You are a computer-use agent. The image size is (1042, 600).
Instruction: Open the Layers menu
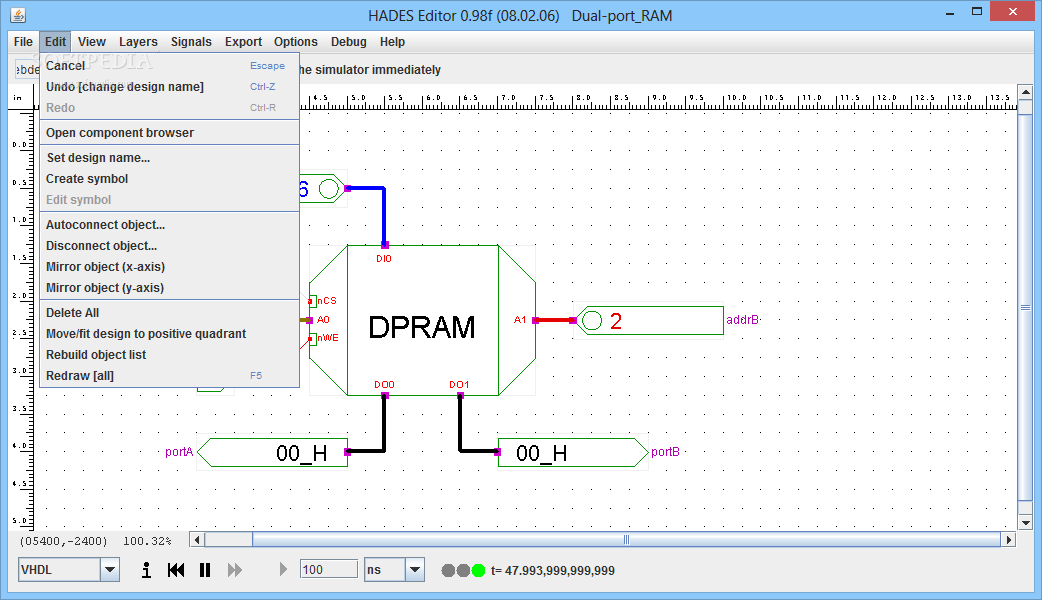[x=138, y=42]
